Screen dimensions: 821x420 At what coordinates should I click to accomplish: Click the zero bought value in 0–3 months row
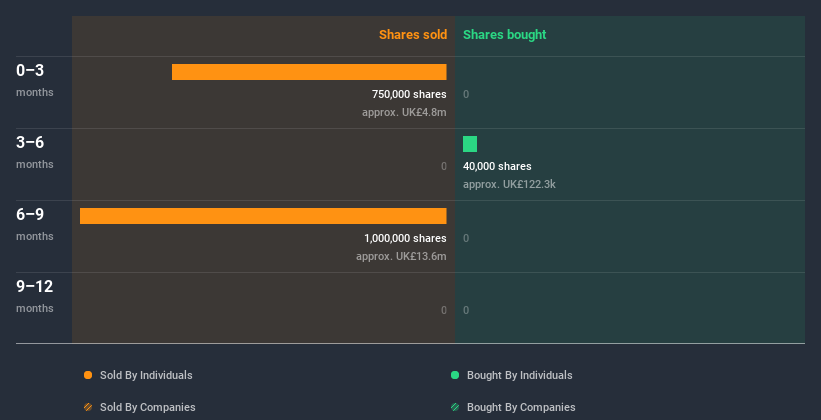point(466,94)
